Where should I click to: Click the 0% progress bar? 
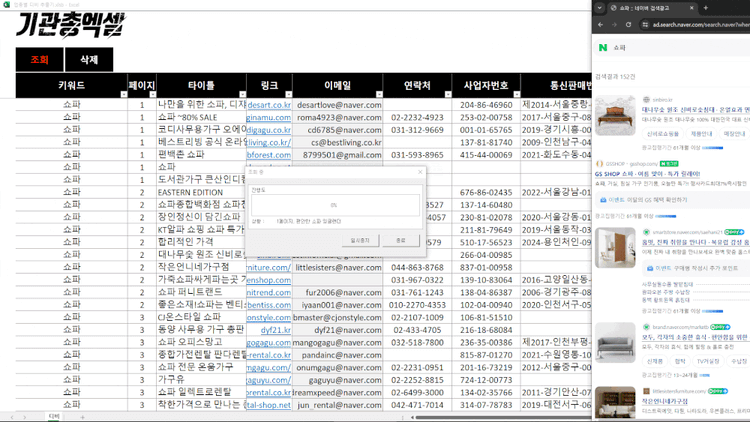(x=335, y=205)
